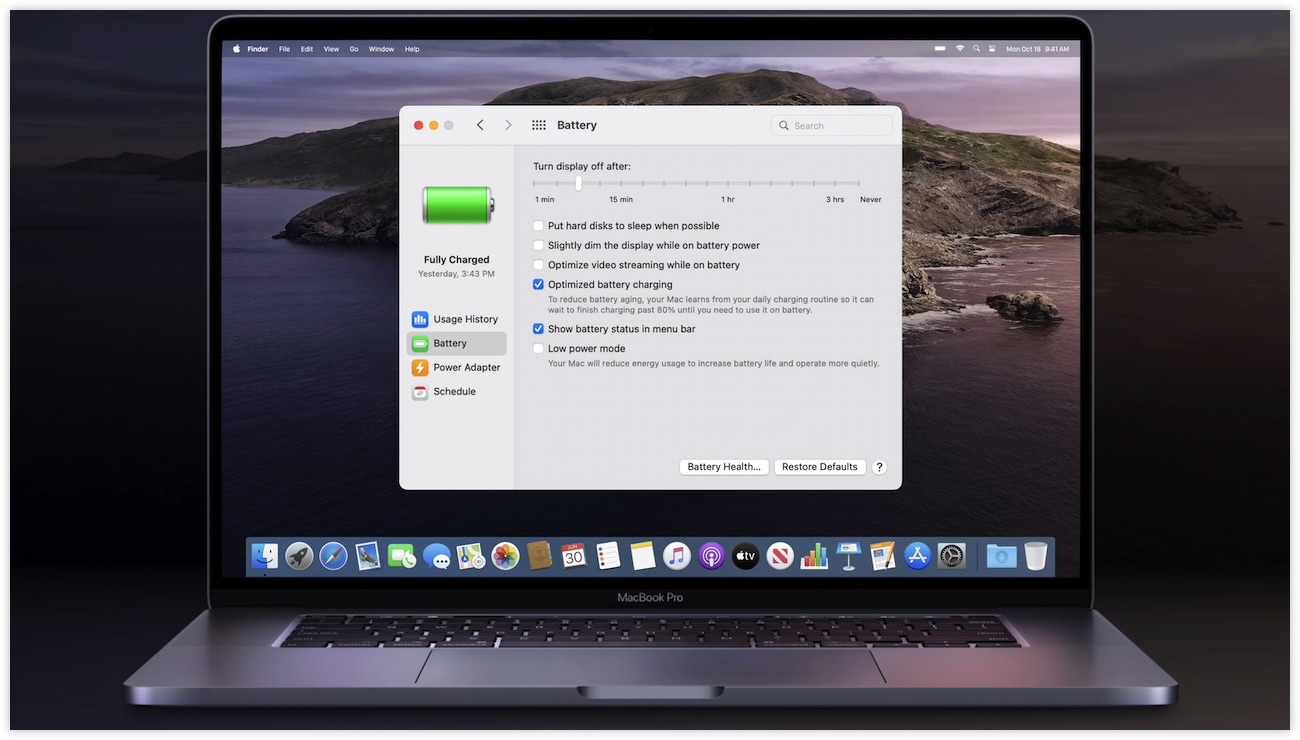Show all preferences grid icon
Image resolution: width=1300 pixels, height=740 pixels.
pyautogui.click(x=539, y=125)
